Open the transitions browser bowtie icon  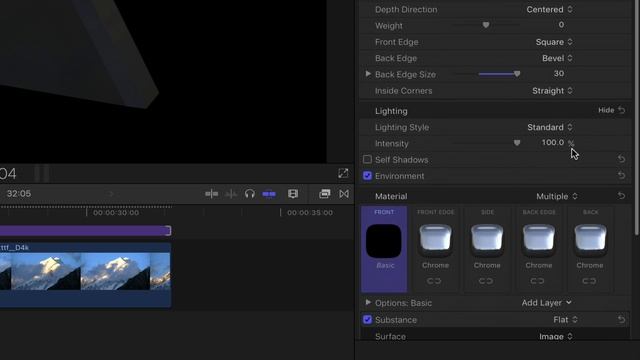[x=344, y=194]
